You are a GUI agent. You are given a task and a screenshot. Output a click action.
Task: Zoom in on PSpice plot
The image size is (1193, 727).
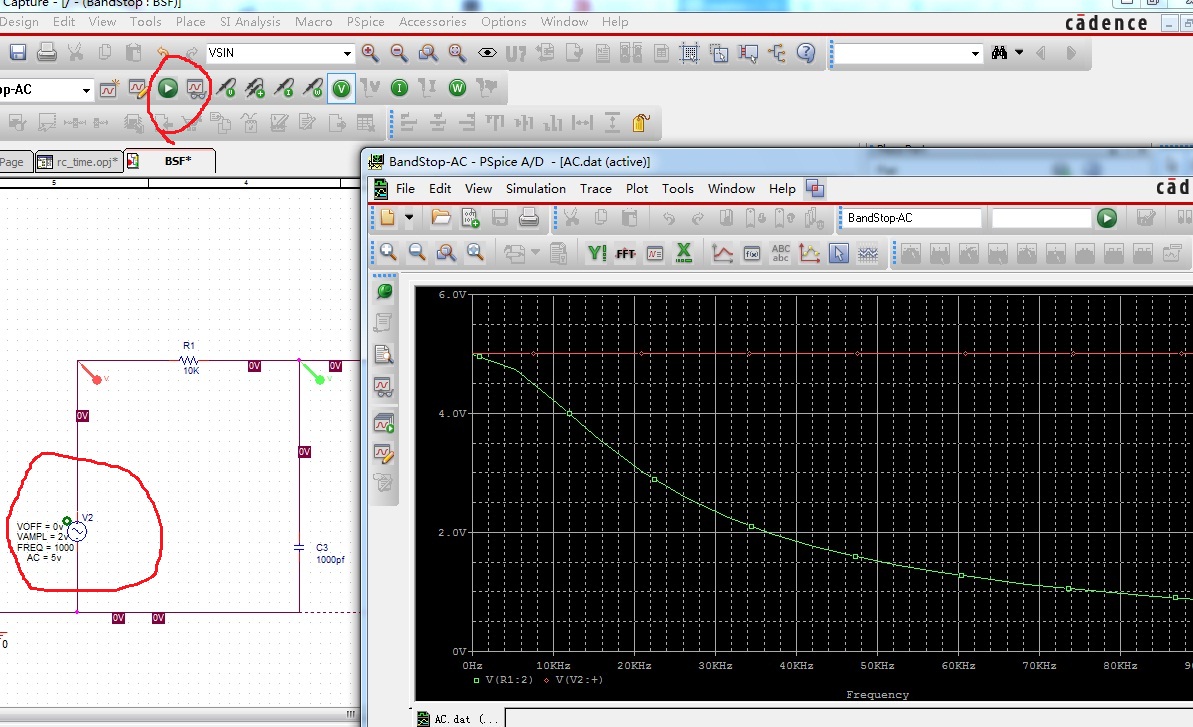(388, 252)
